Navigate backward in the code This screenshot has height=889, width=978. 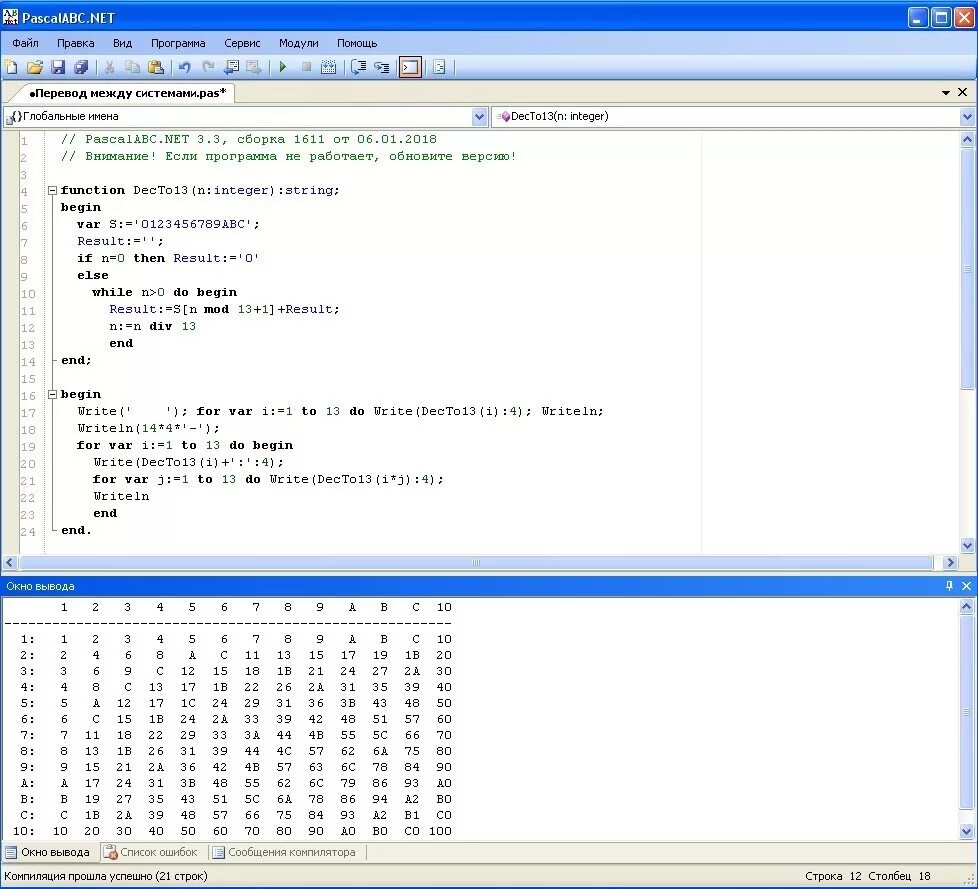[x=231, y=67]
